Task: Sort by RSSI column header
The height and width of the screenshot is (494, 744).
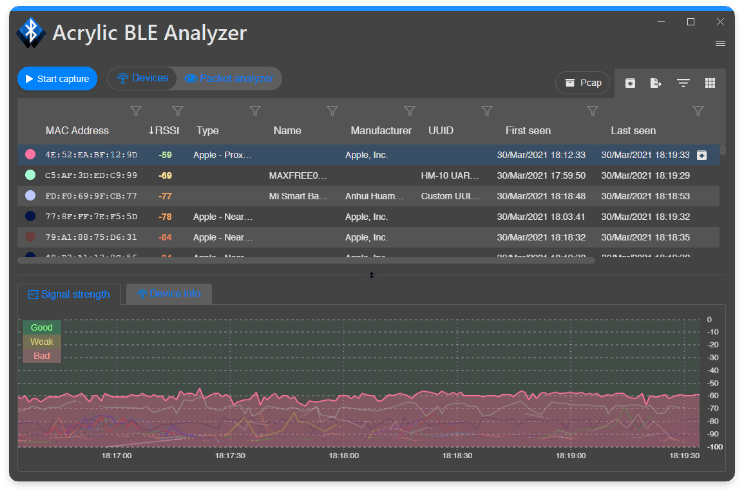Action: point(164,130)
